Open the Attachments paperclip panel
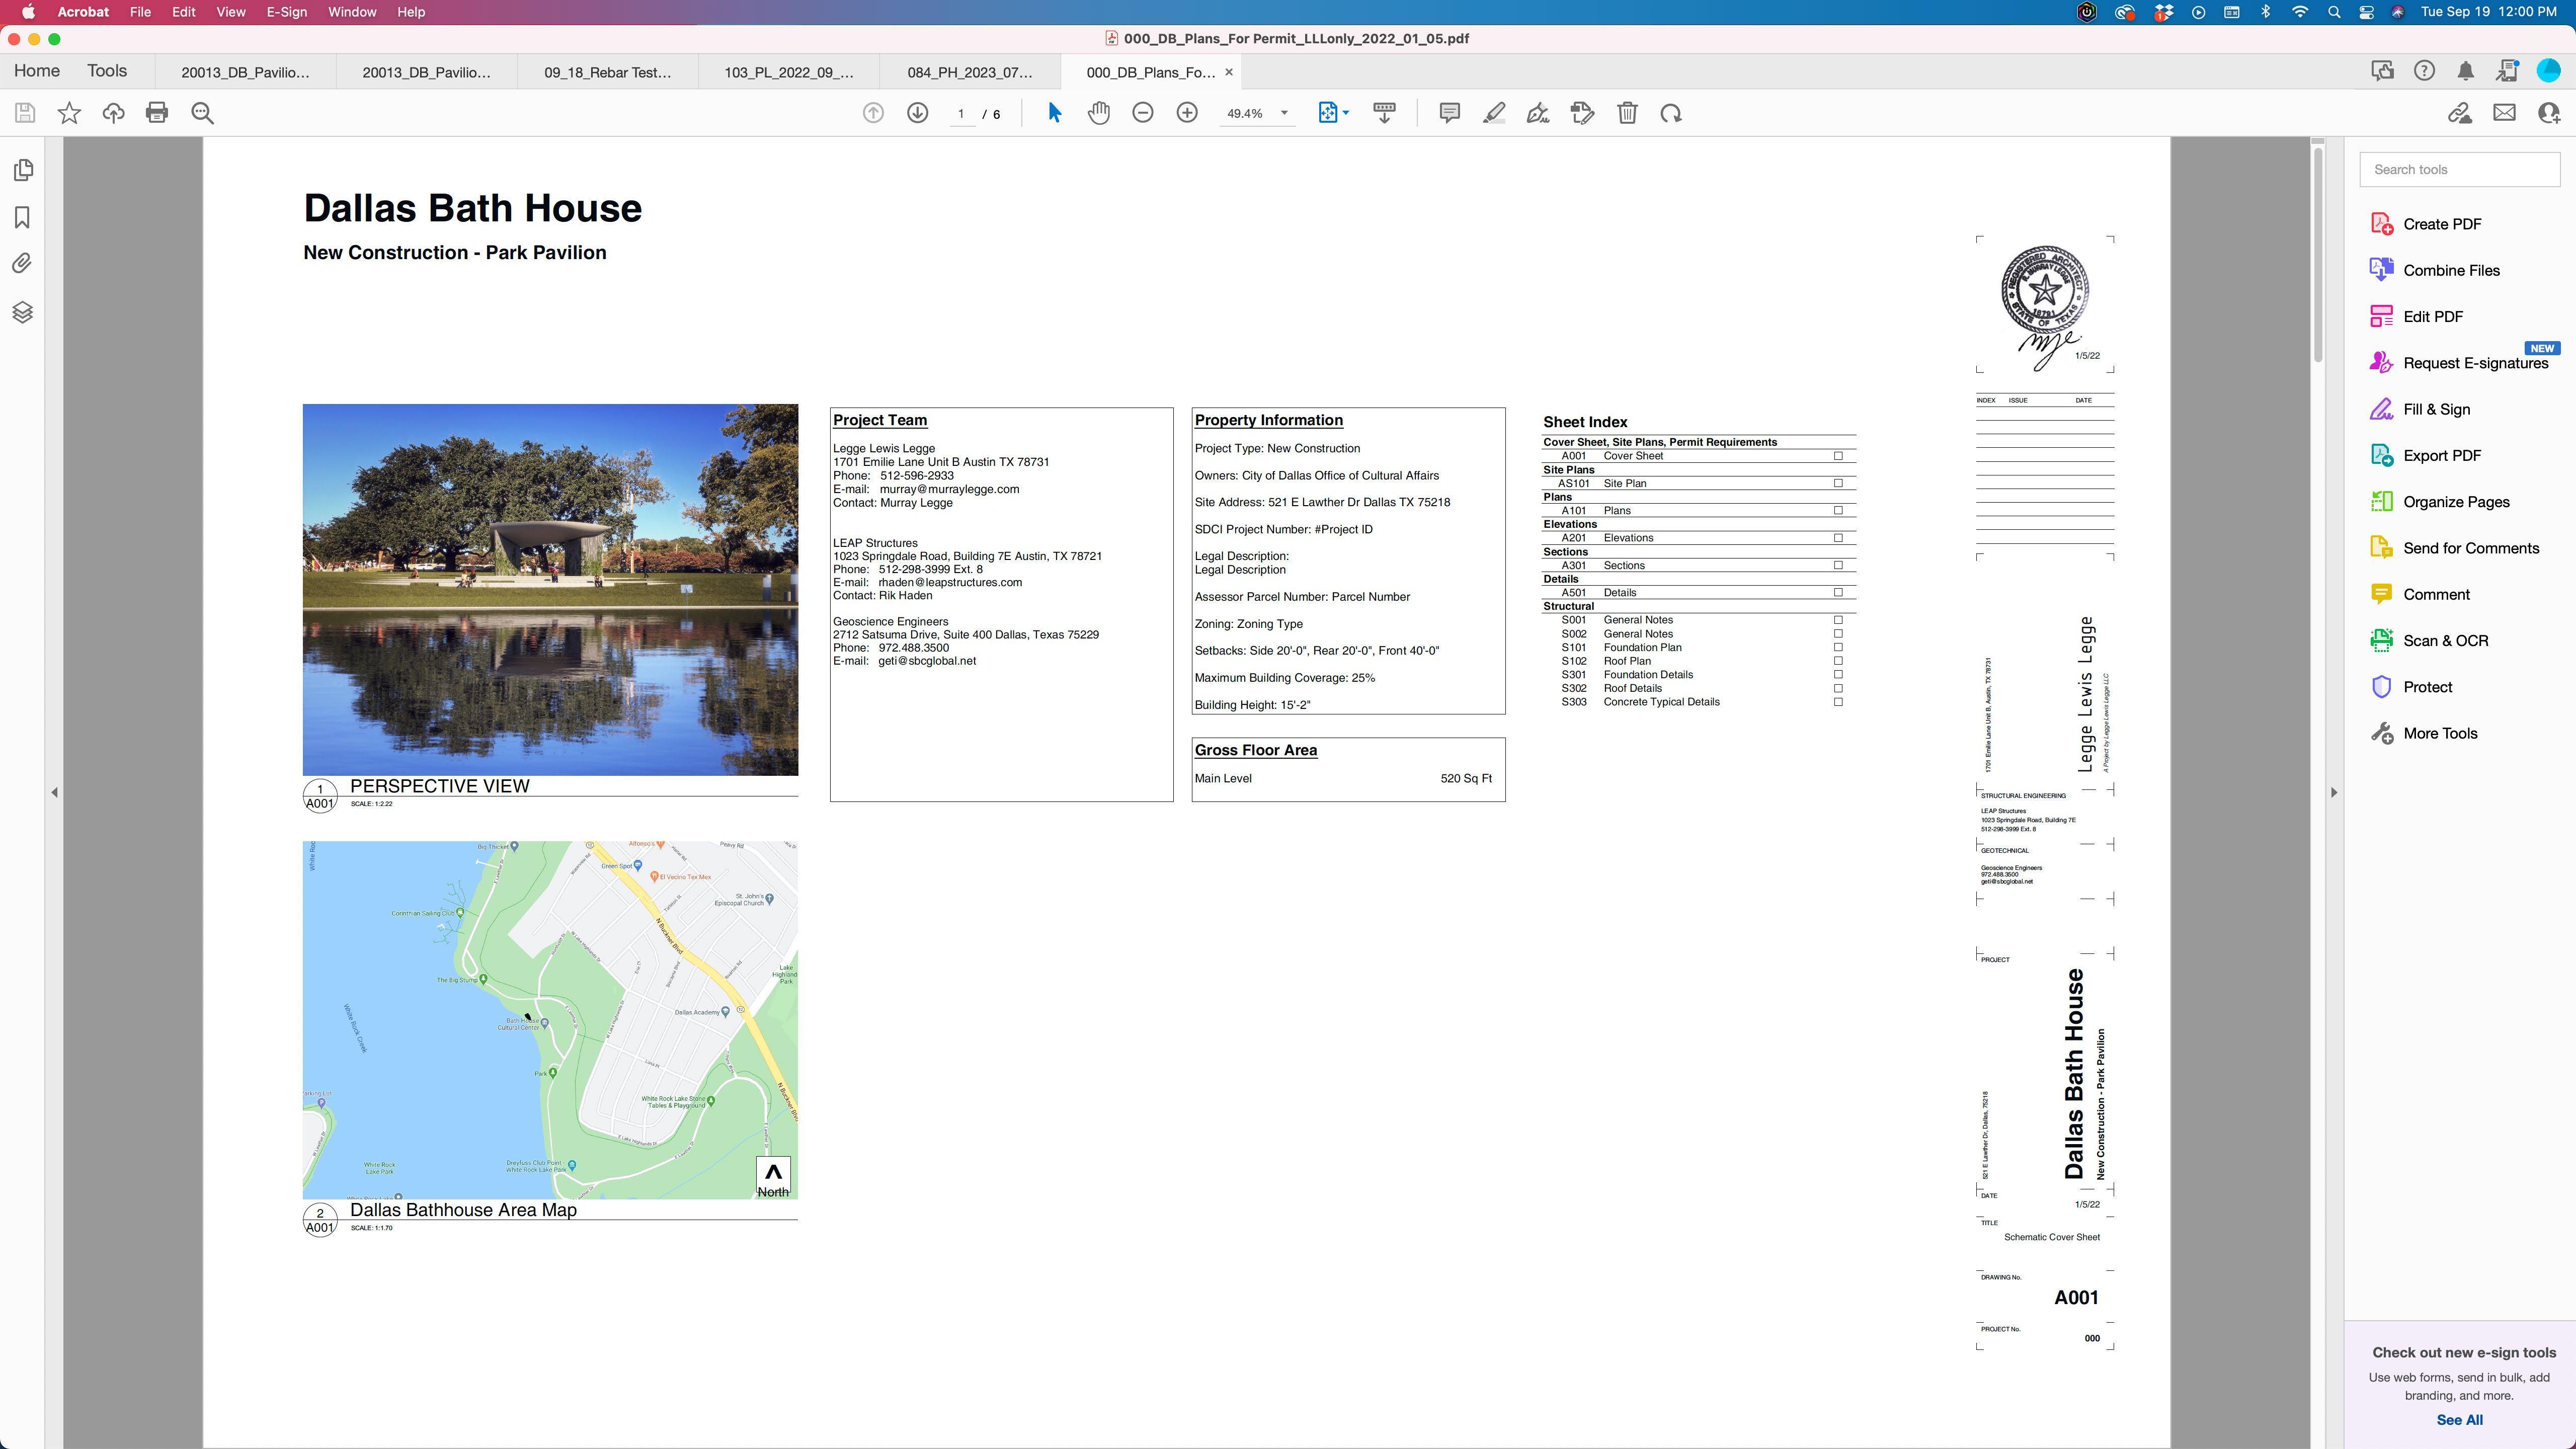 click(x=22, y=263)
